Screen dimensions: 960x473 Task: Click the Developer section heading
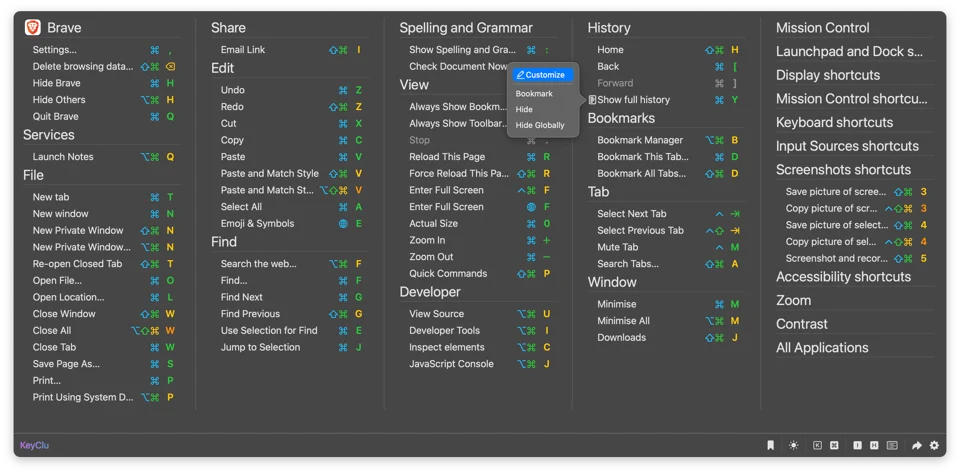click(x=430, y=292)
